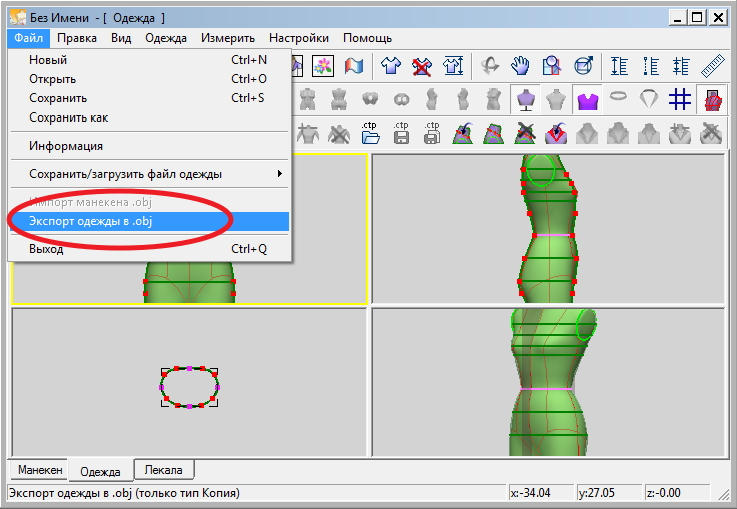Click the shirt with measurement arrows icon
Image resolution: width=737 pixels, height=509 pixels.
pyautogui.click(x=453, y=66)
